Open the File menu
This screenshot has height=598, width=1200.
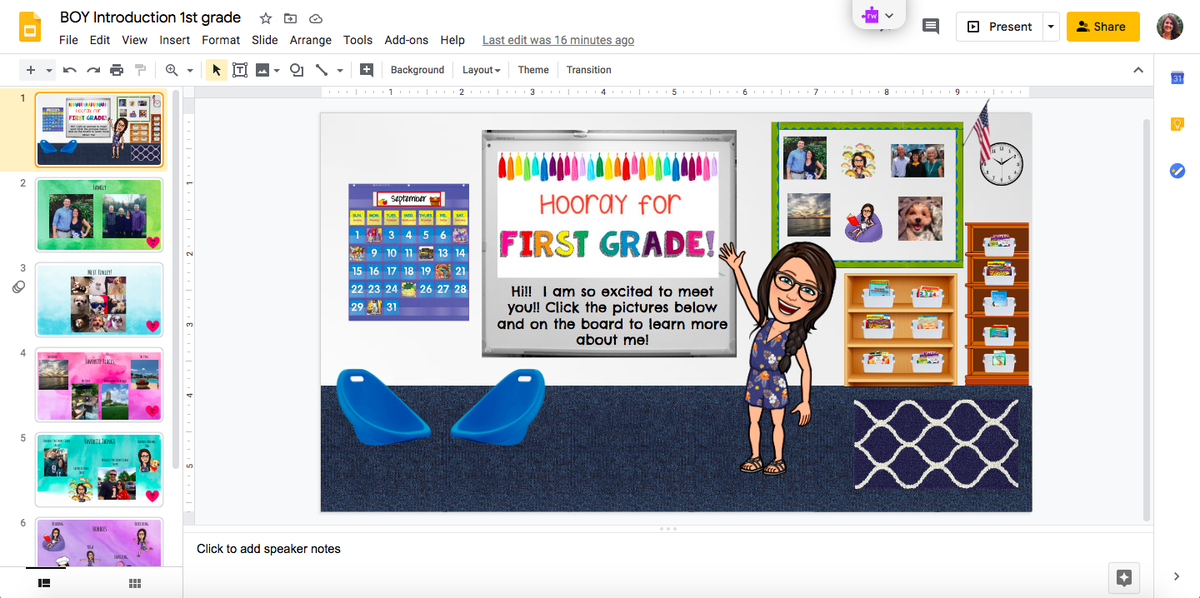coord(68,40)
